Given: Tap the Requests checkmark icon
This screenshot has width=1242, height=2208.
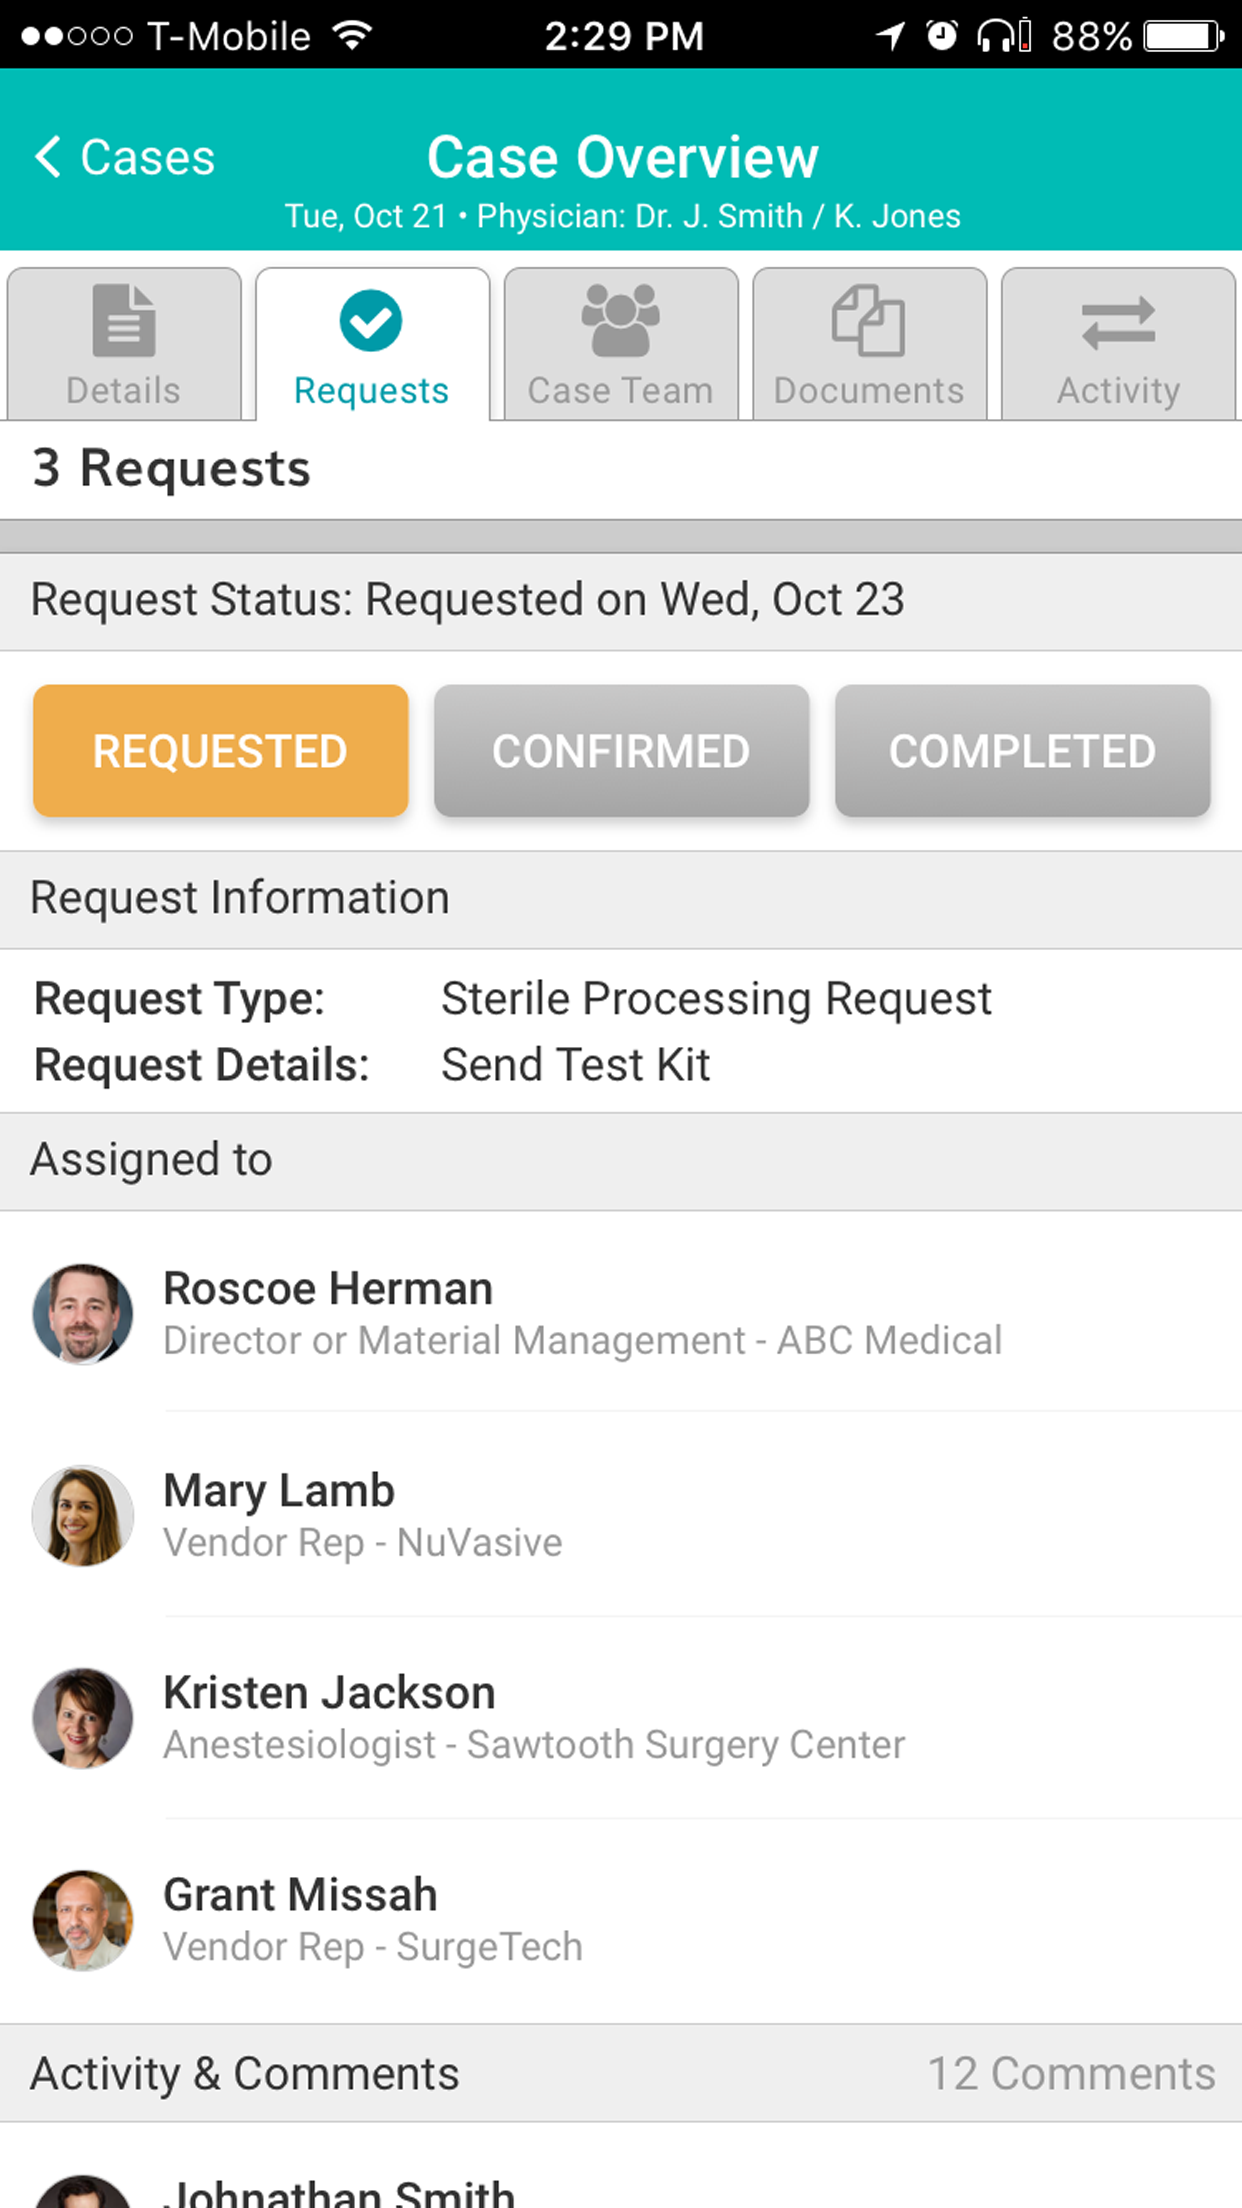Looking at the screenshot, I should click(371, 321).
